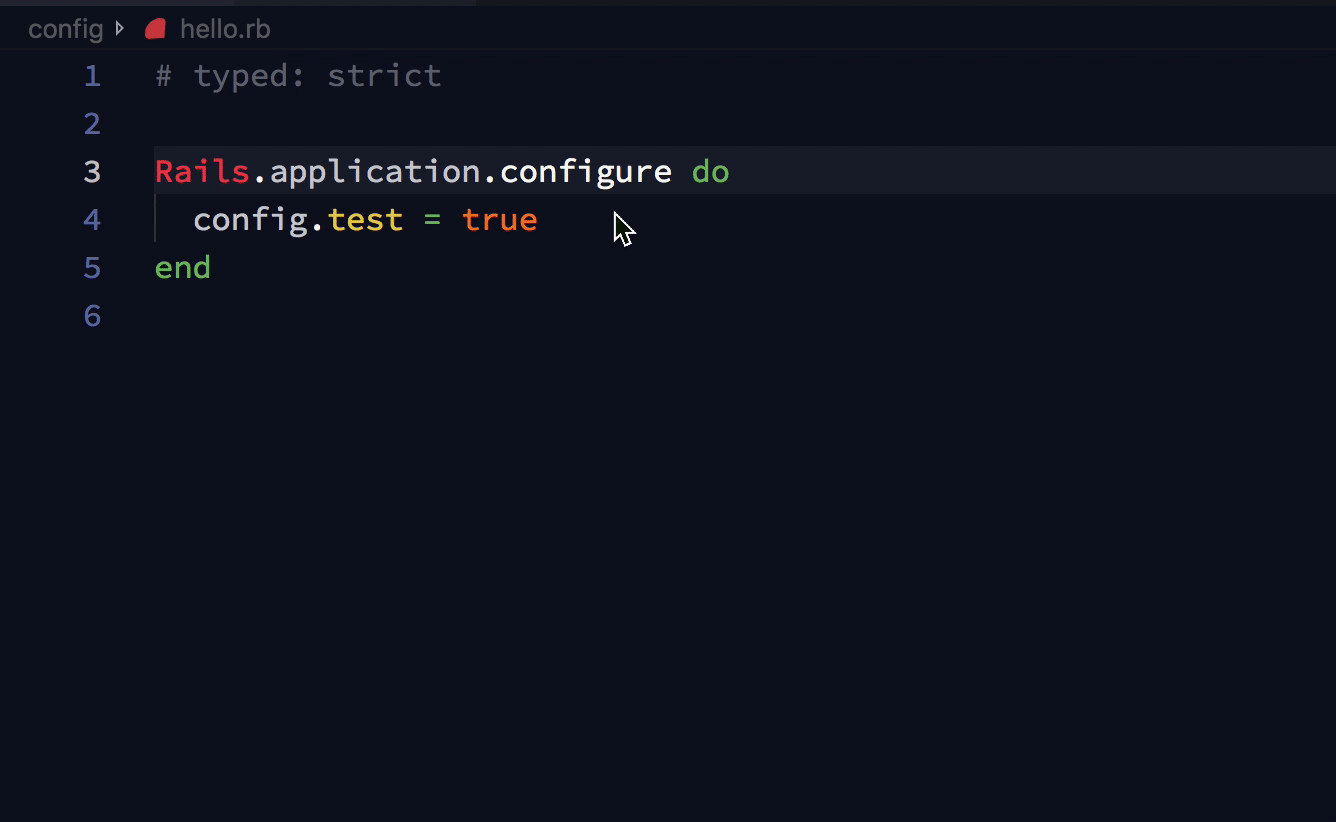Click line number 5 in the gutter
The height and width of the screenshot is (822, 1336).
(92, 268)
